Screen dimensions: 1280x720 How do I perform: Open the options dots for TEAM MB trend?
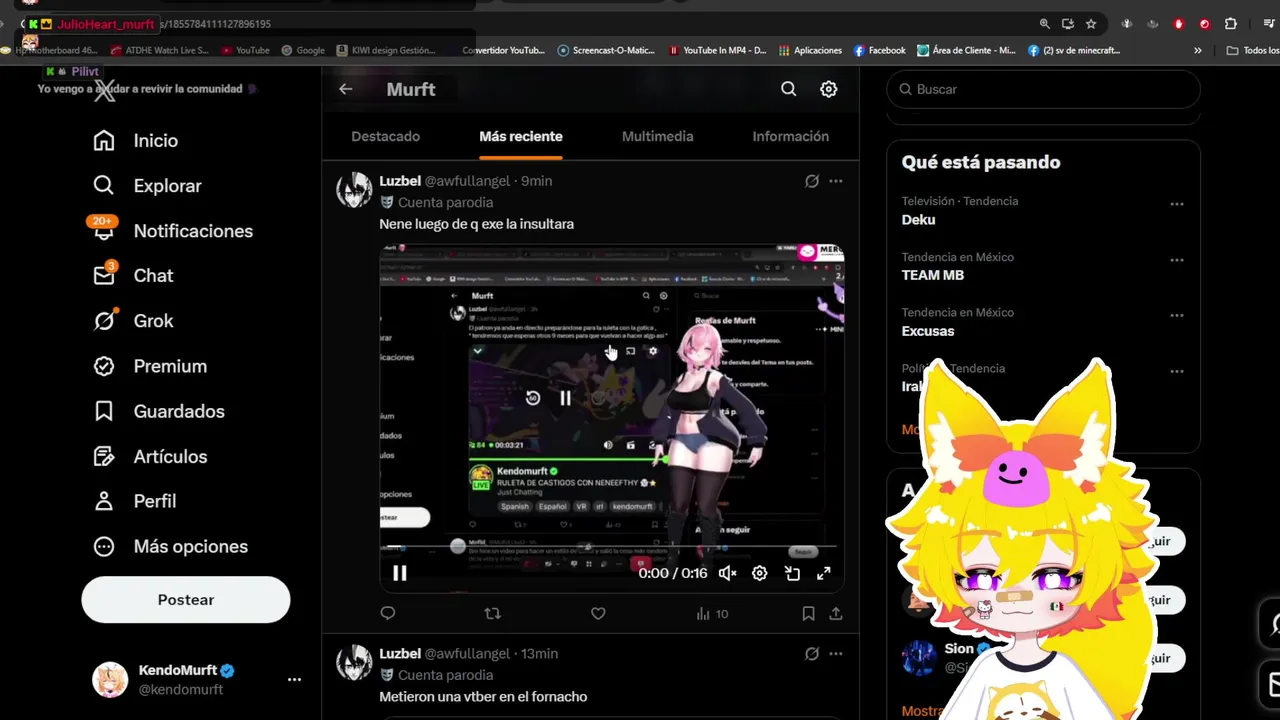[x=1177, y=260]
